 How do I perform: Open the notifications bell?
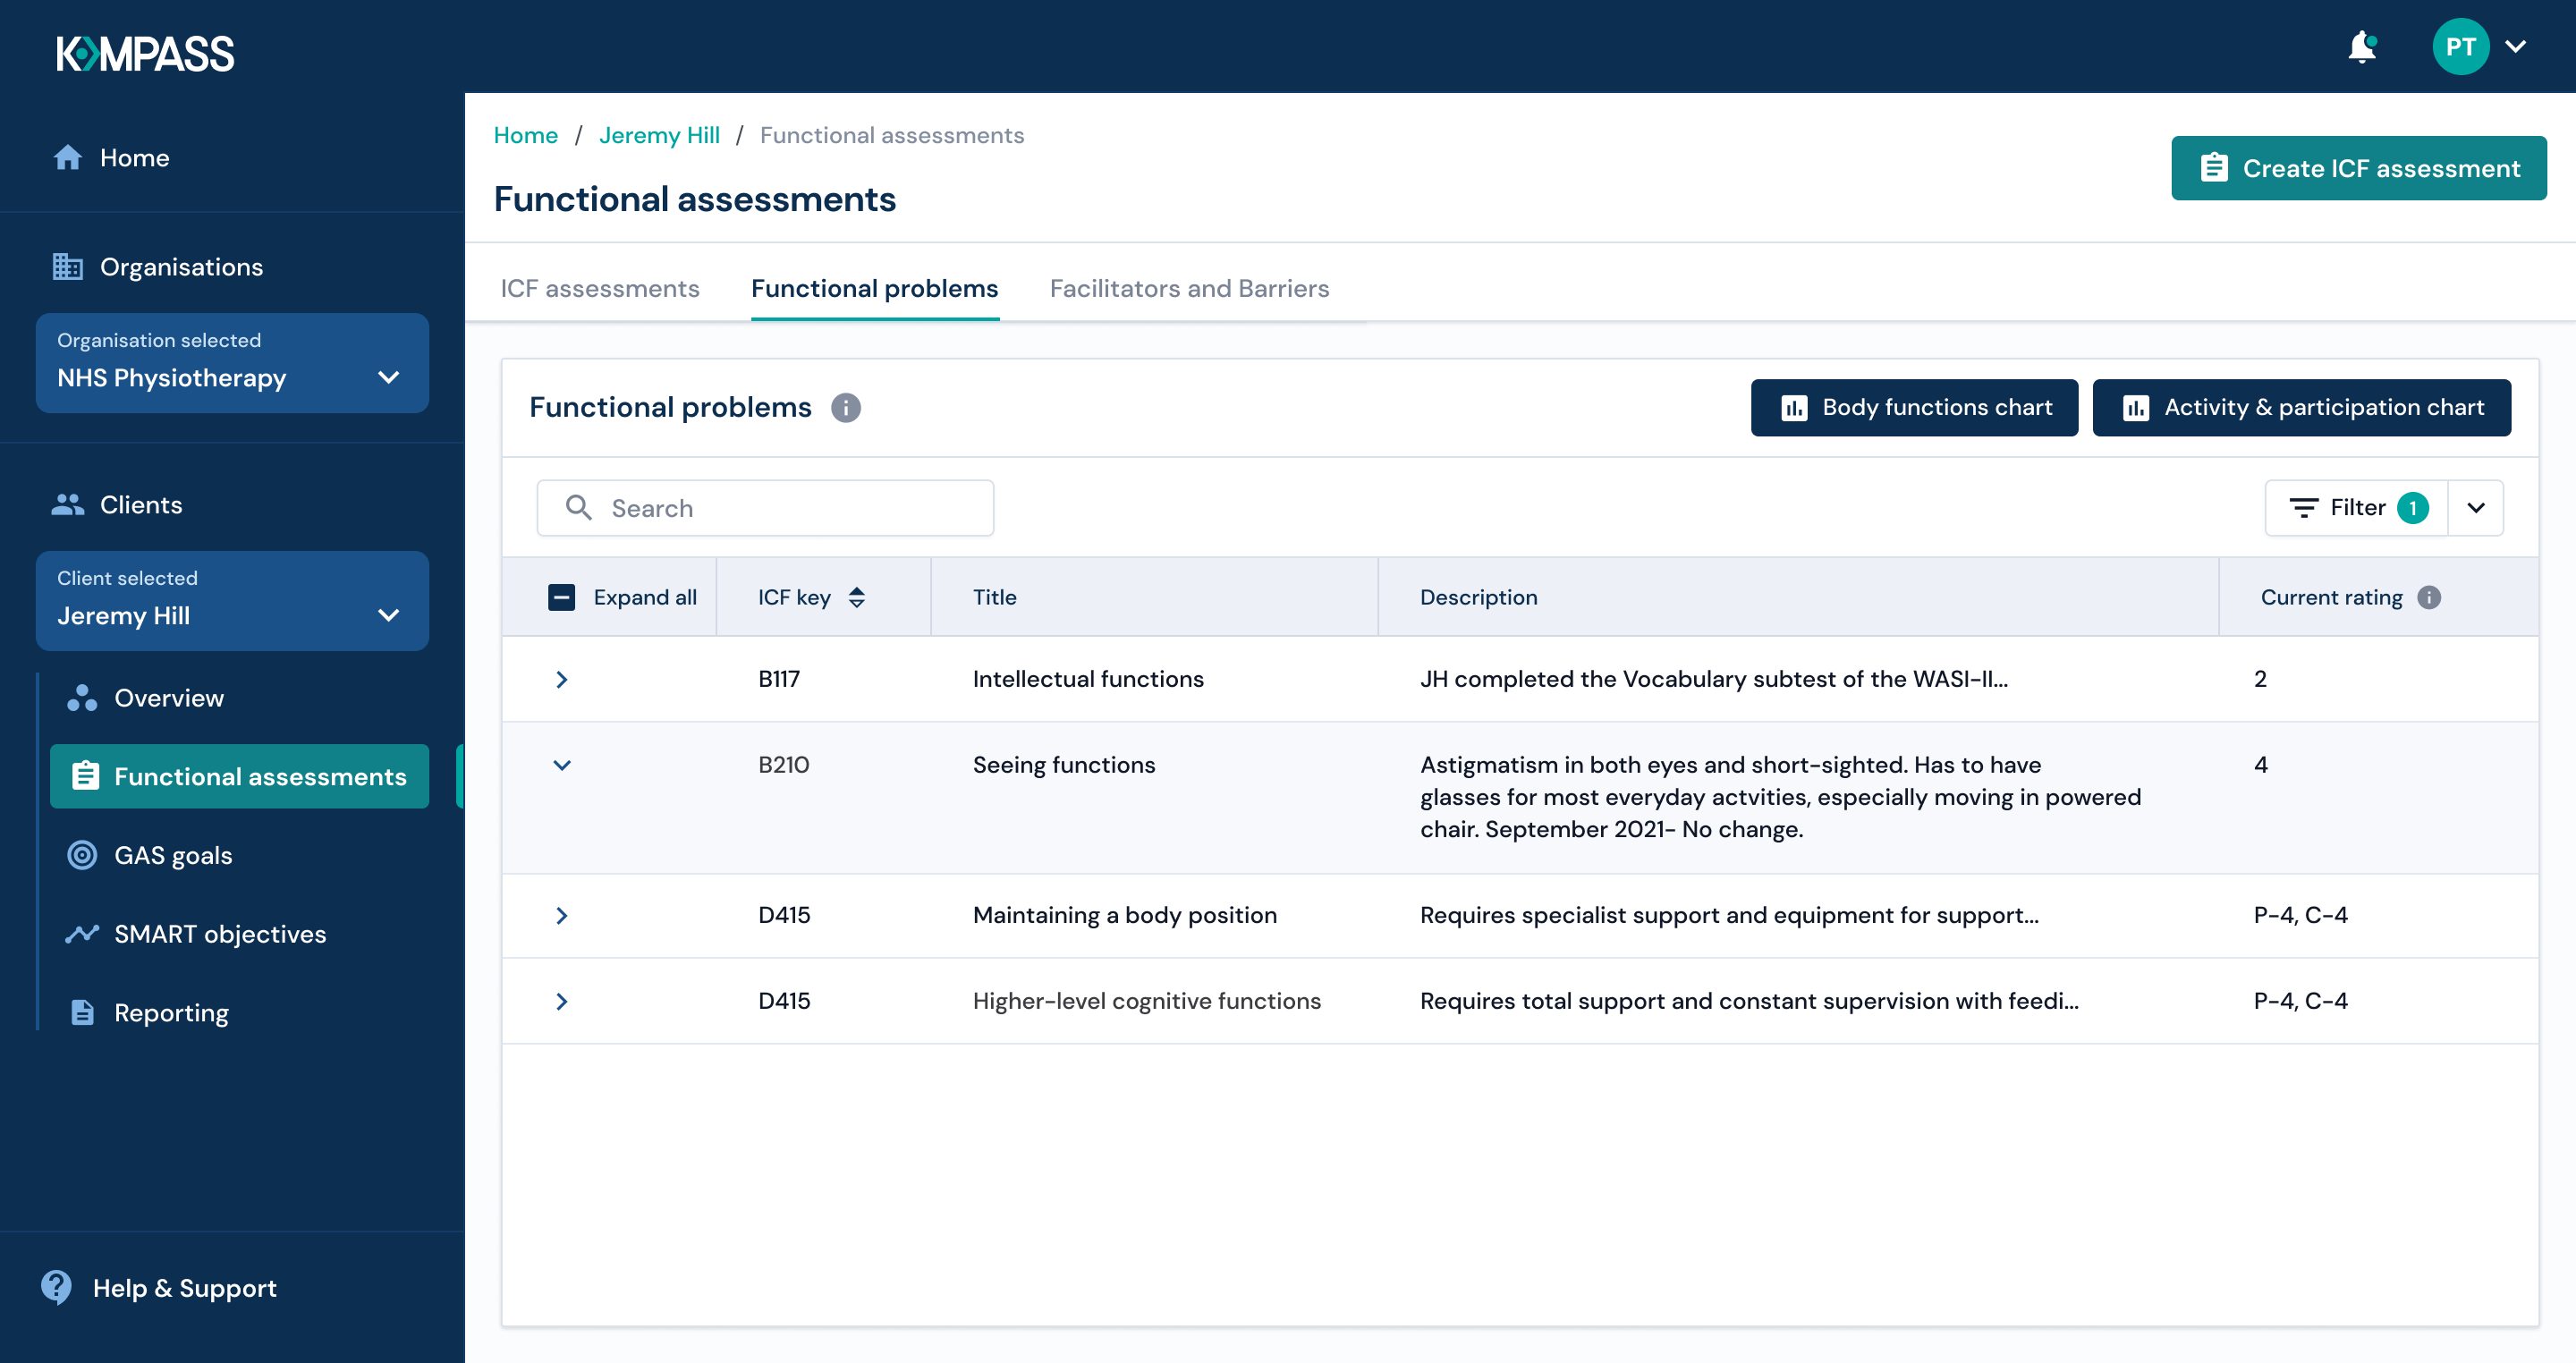click(2362, 46)
